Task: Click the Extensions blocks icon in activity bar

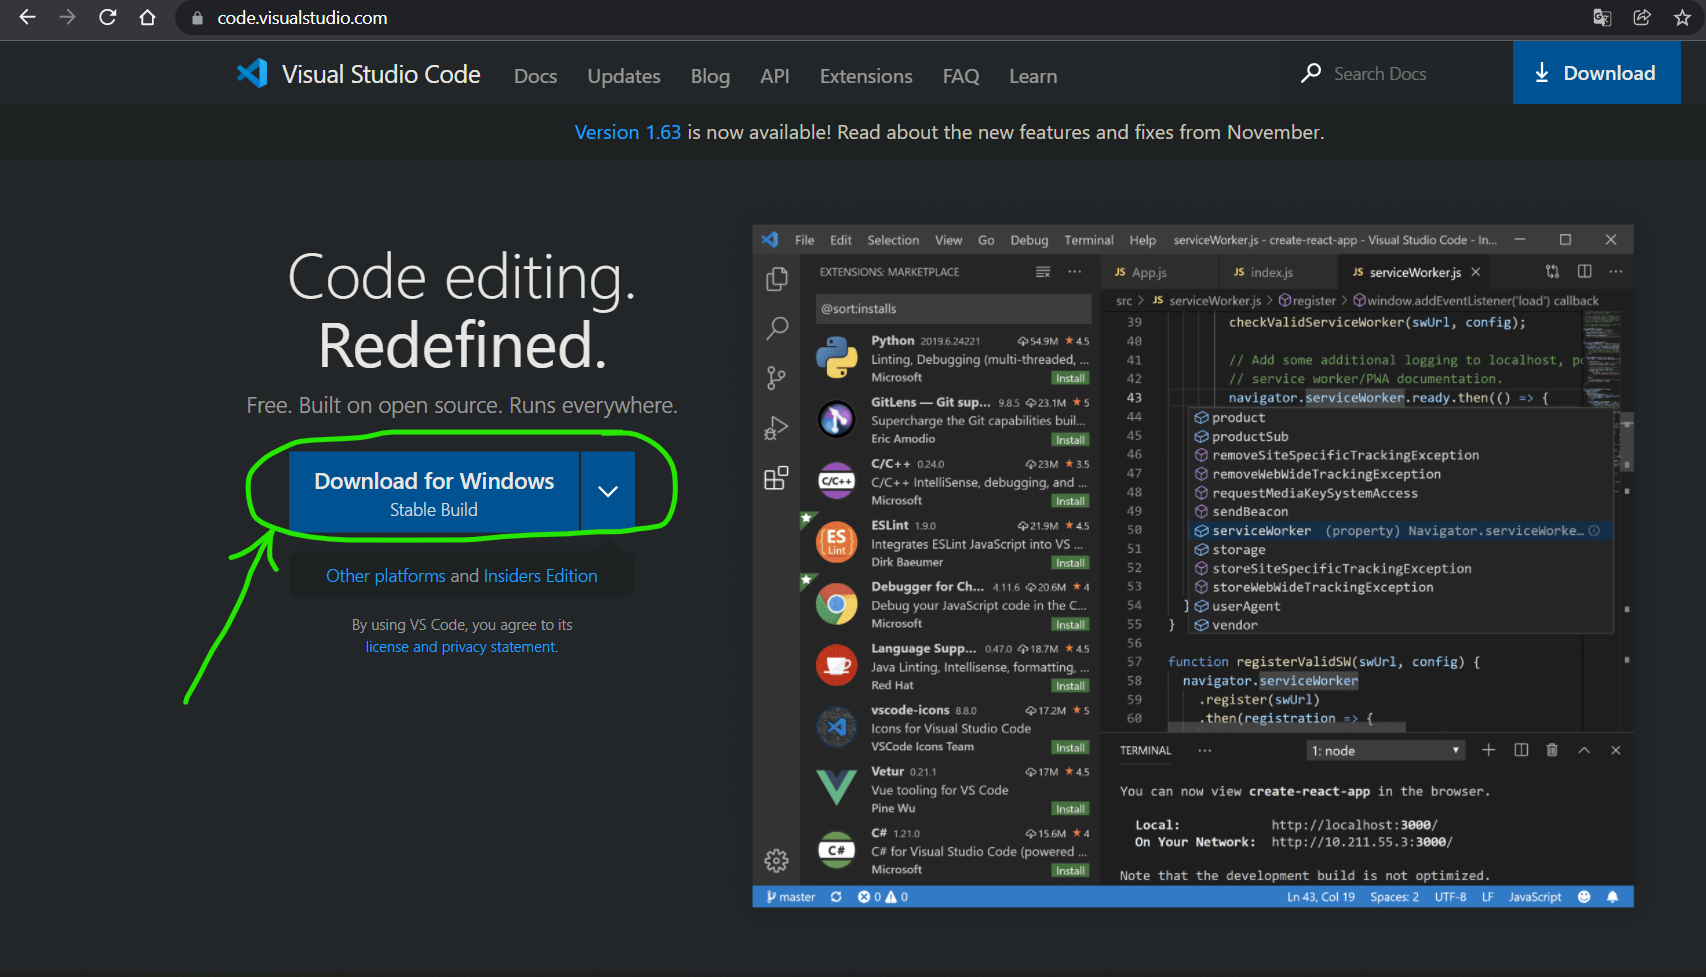Action: point(776,478)
